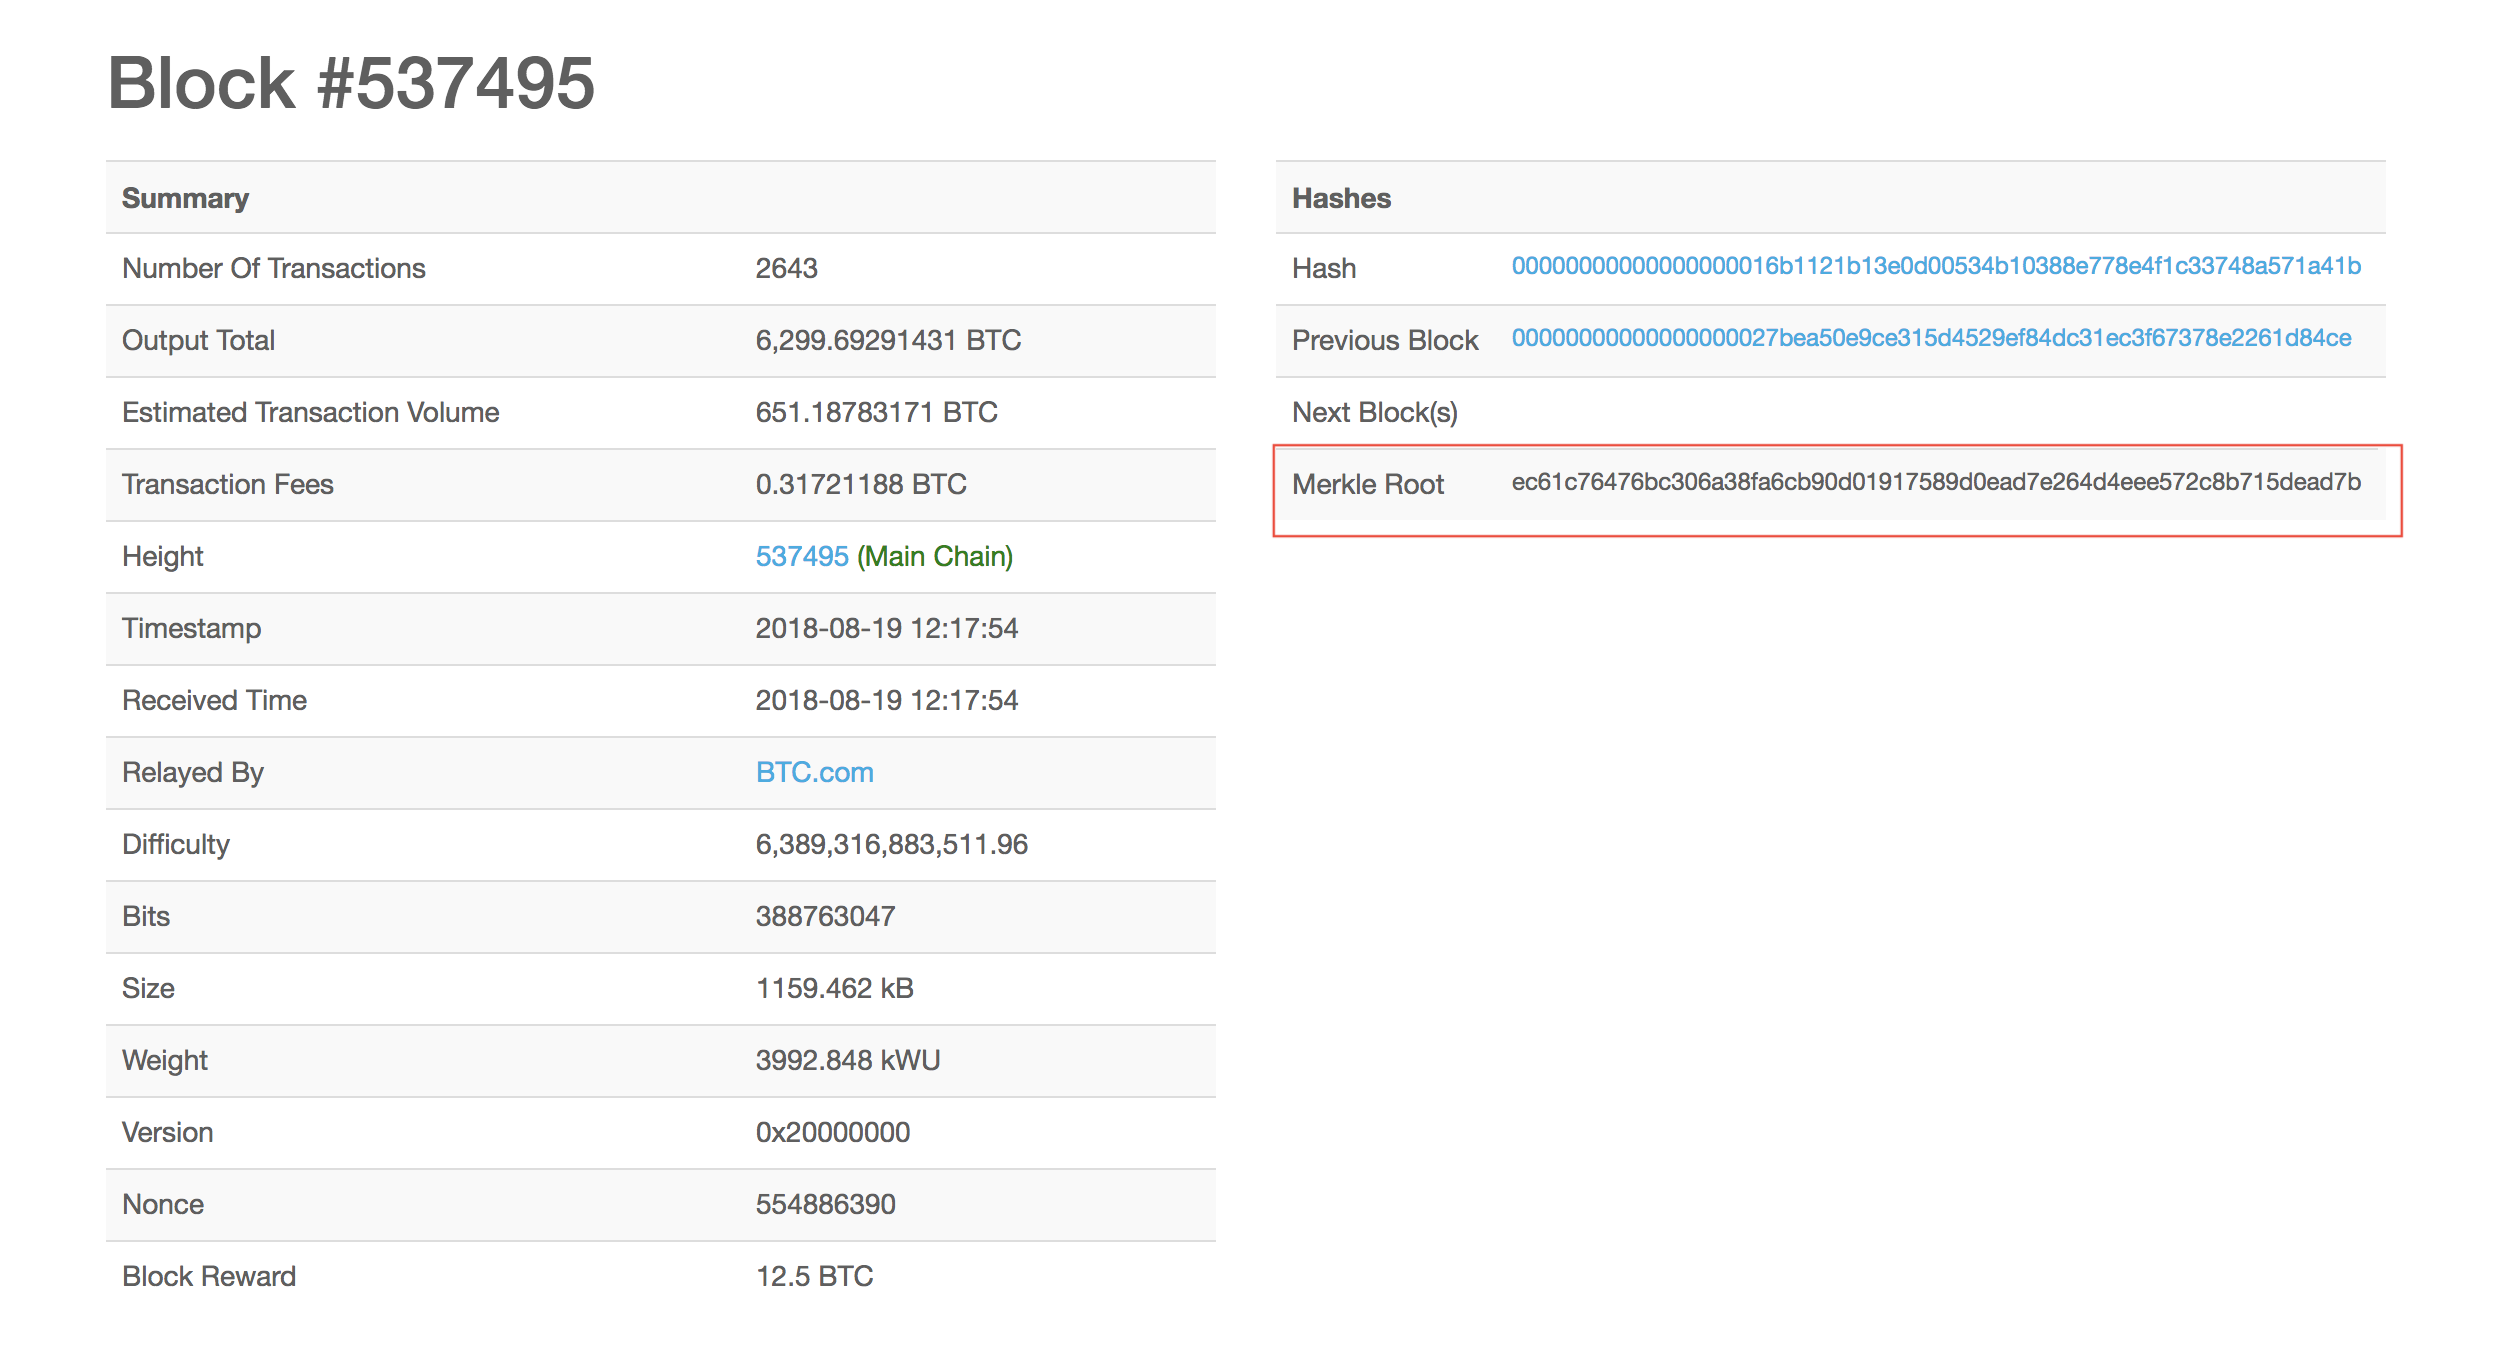2508x1350 pixels.
Task: Click the Number Of Transactions value 2643
Action: click(786, 268)
